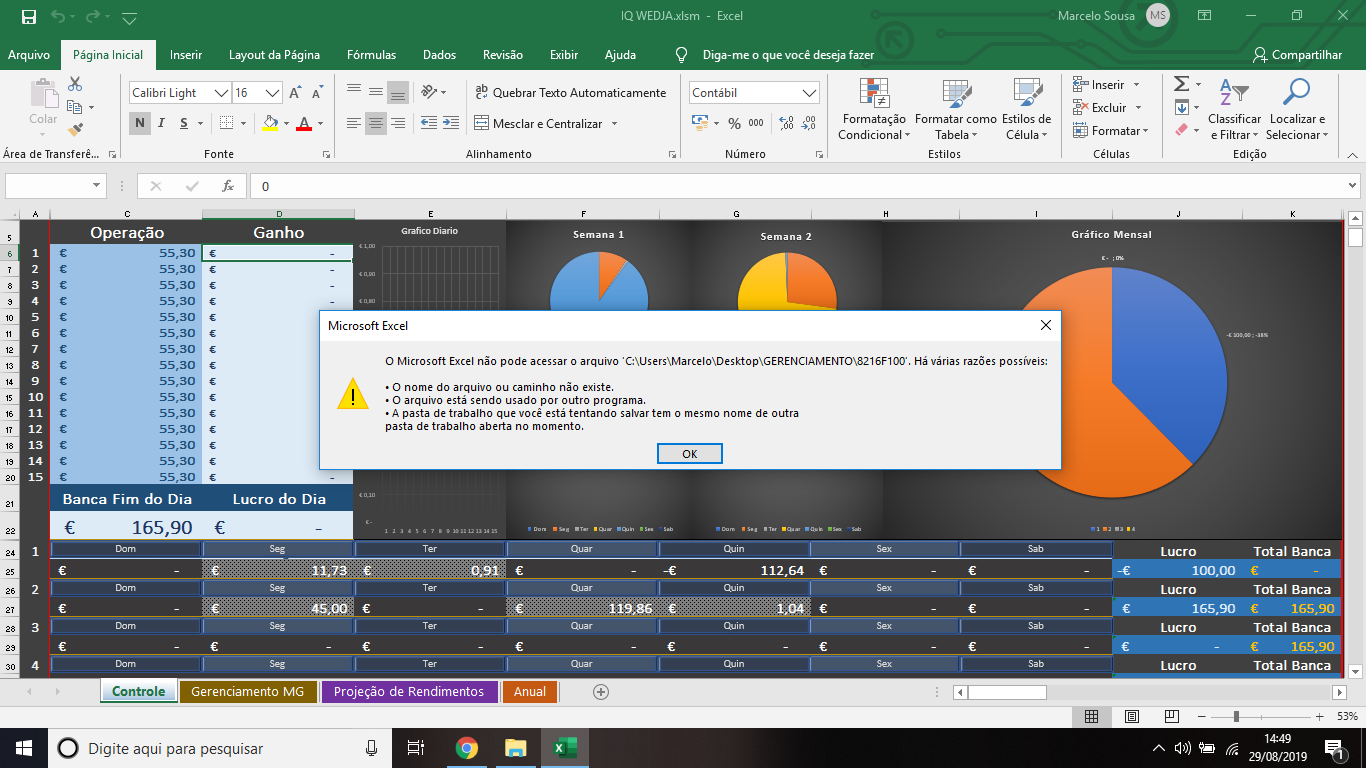Open the Calibri Light font dropdown
Image resolution: width=1366 pixels, height=768 pixels.
pyautogui.click(x=221, y=93)
